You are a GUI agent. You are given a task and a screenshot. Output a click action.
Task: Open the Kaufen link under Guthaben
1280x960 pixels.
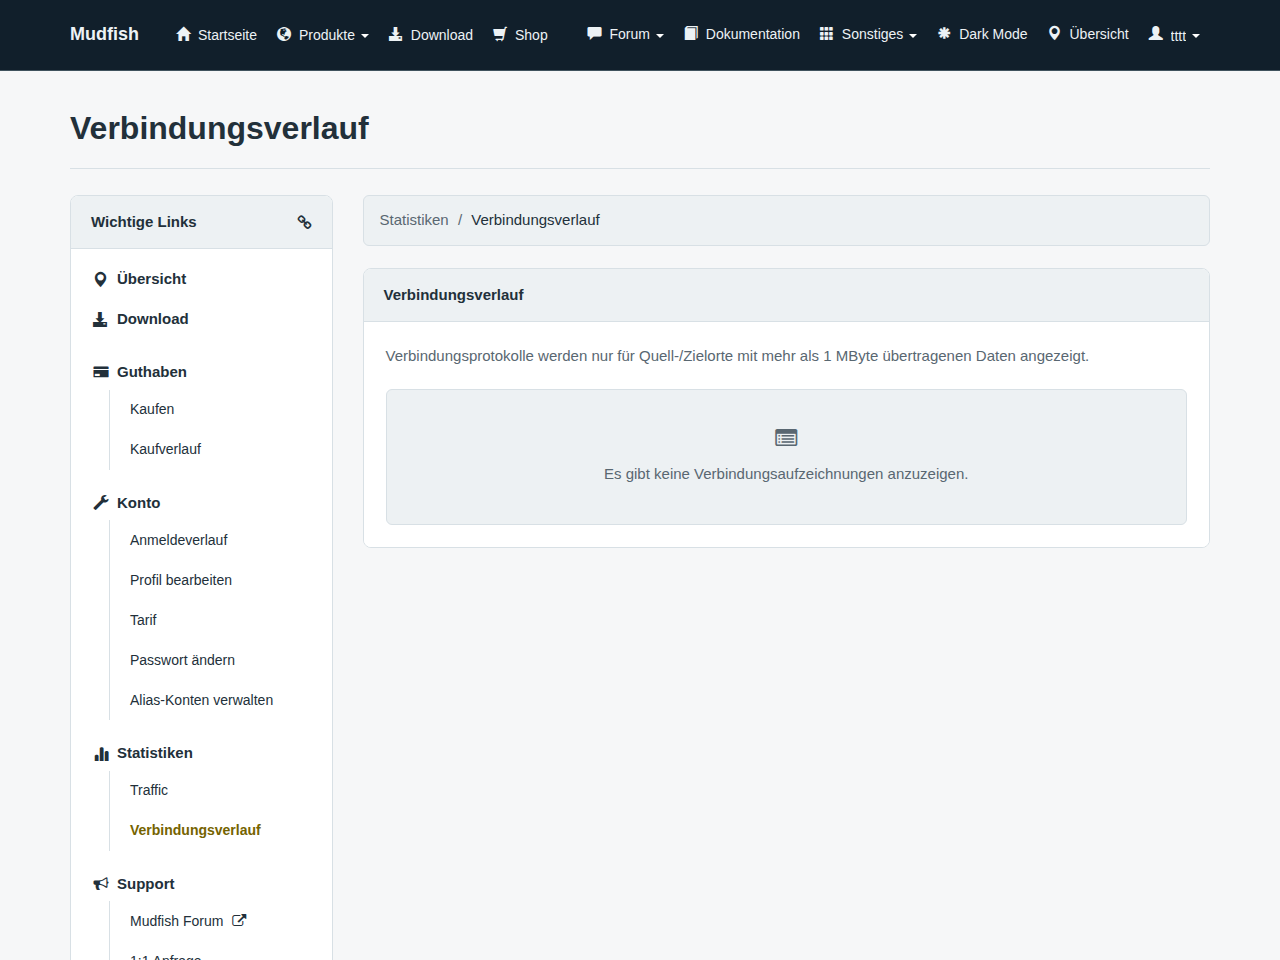[152, 409]
